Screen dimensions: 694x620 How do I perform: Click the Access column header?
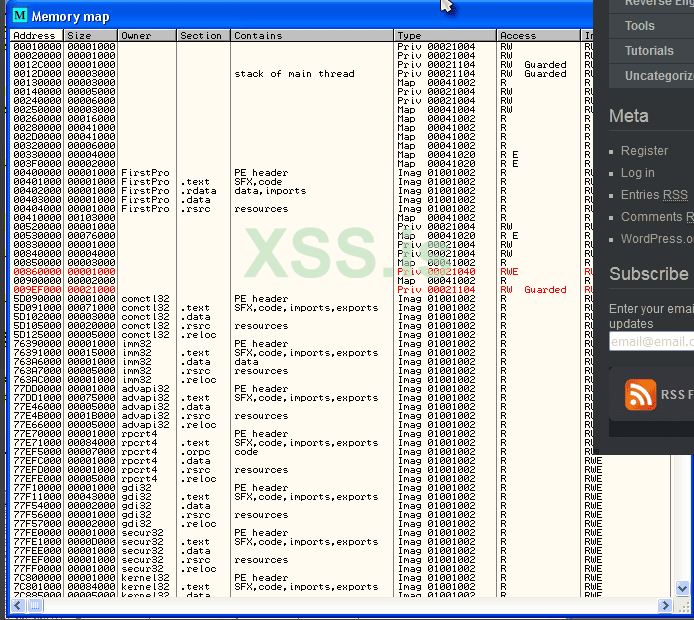(x=538, y=35)
